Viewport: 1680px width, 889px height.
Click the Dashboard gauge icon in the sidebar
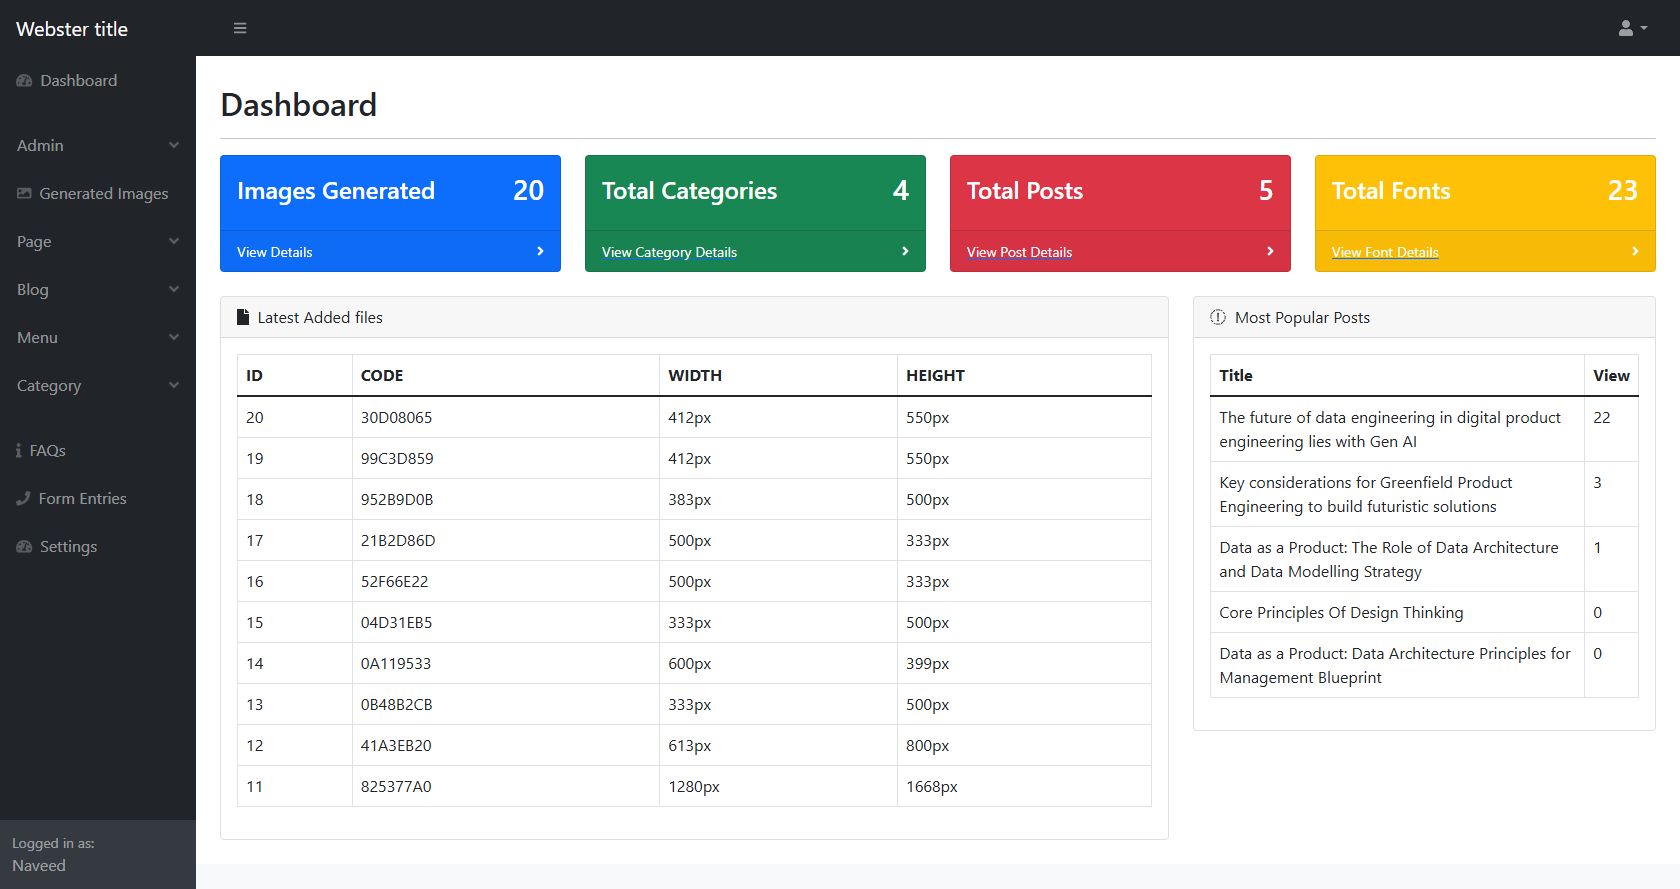click(25, 81)
